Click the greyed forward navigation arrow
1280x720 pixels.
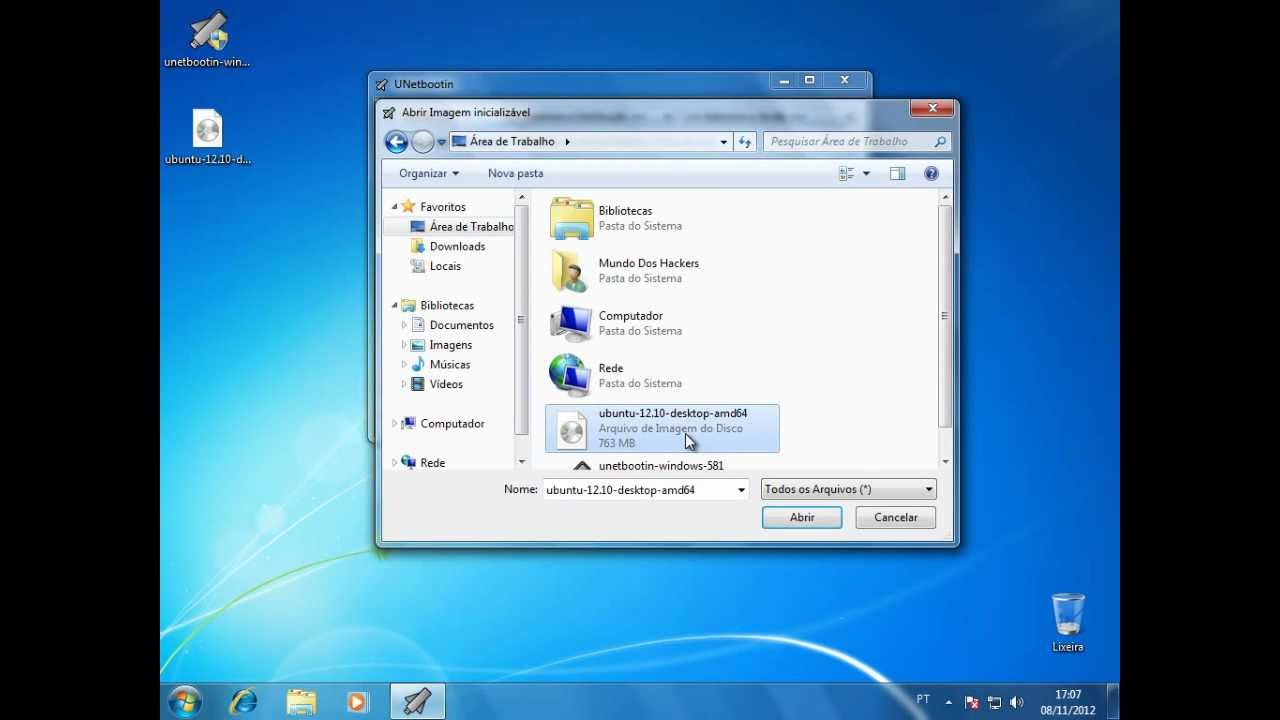(423, 142)
